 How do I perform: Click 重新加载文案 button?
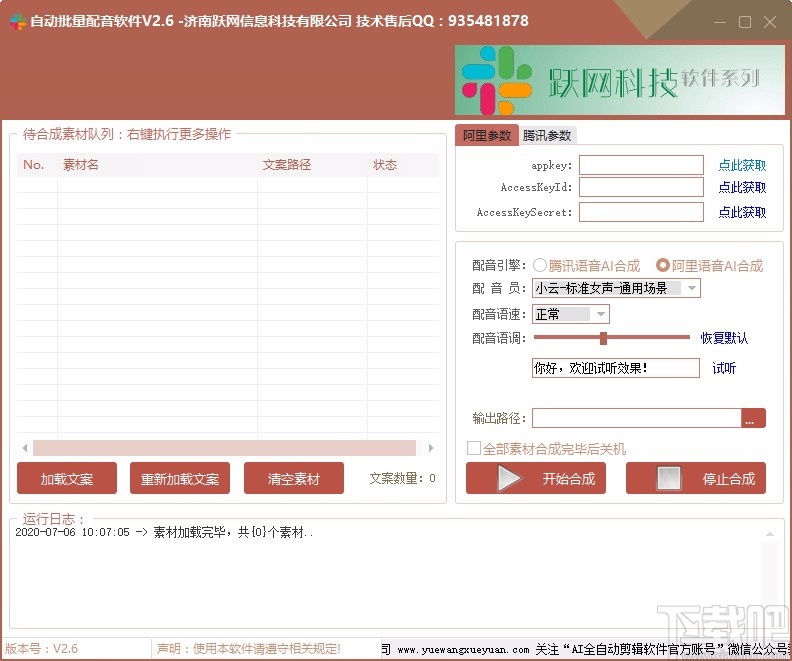(180, 478)
